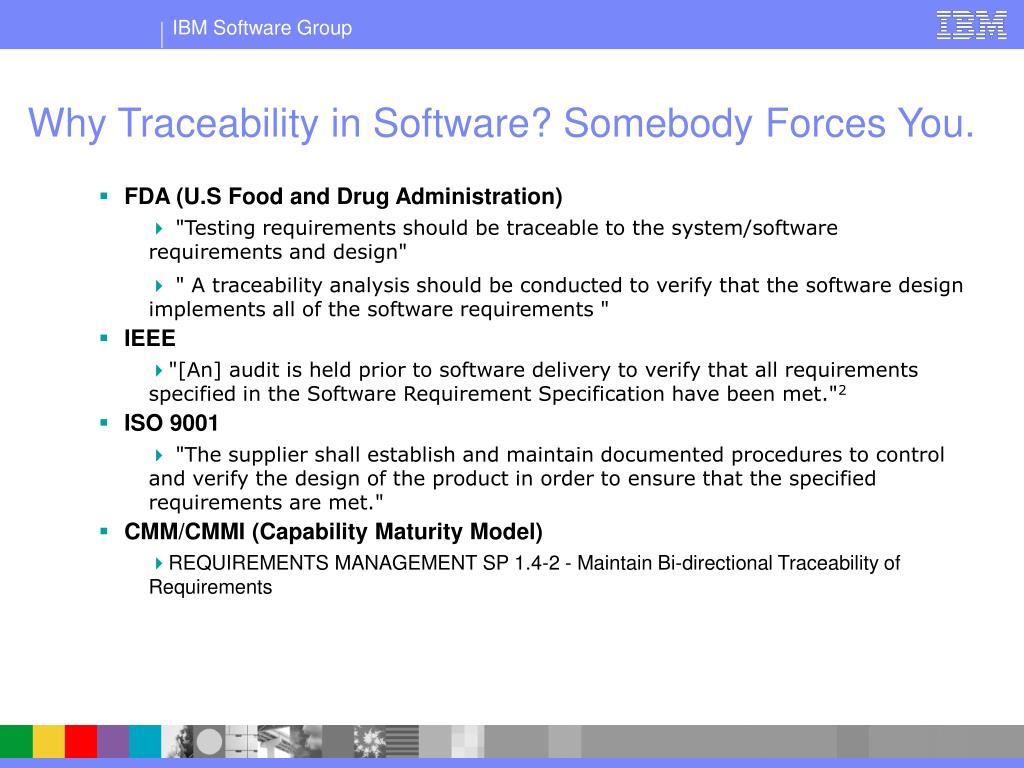
Task: Click the red square in the footer
Action: coord(81,741)
